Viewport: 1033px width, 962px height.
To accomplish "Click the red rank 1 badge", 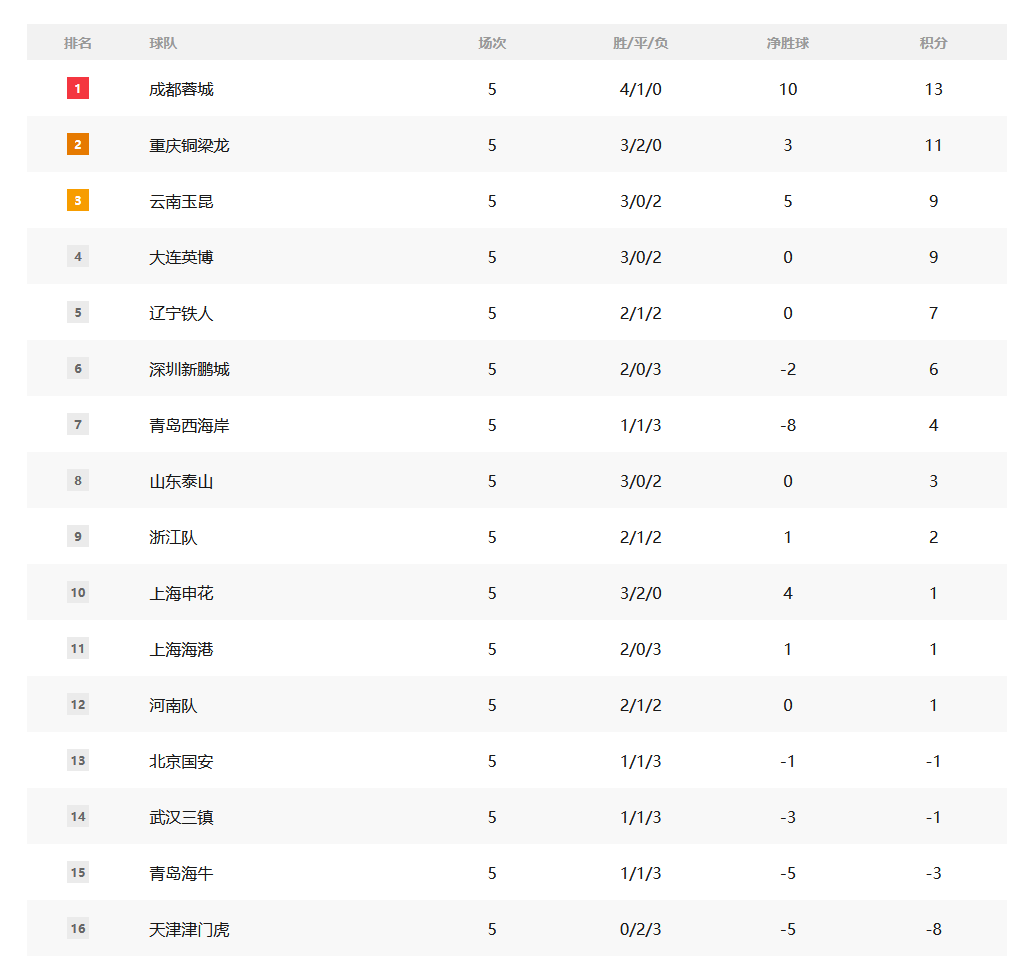I will coord(78,89).
